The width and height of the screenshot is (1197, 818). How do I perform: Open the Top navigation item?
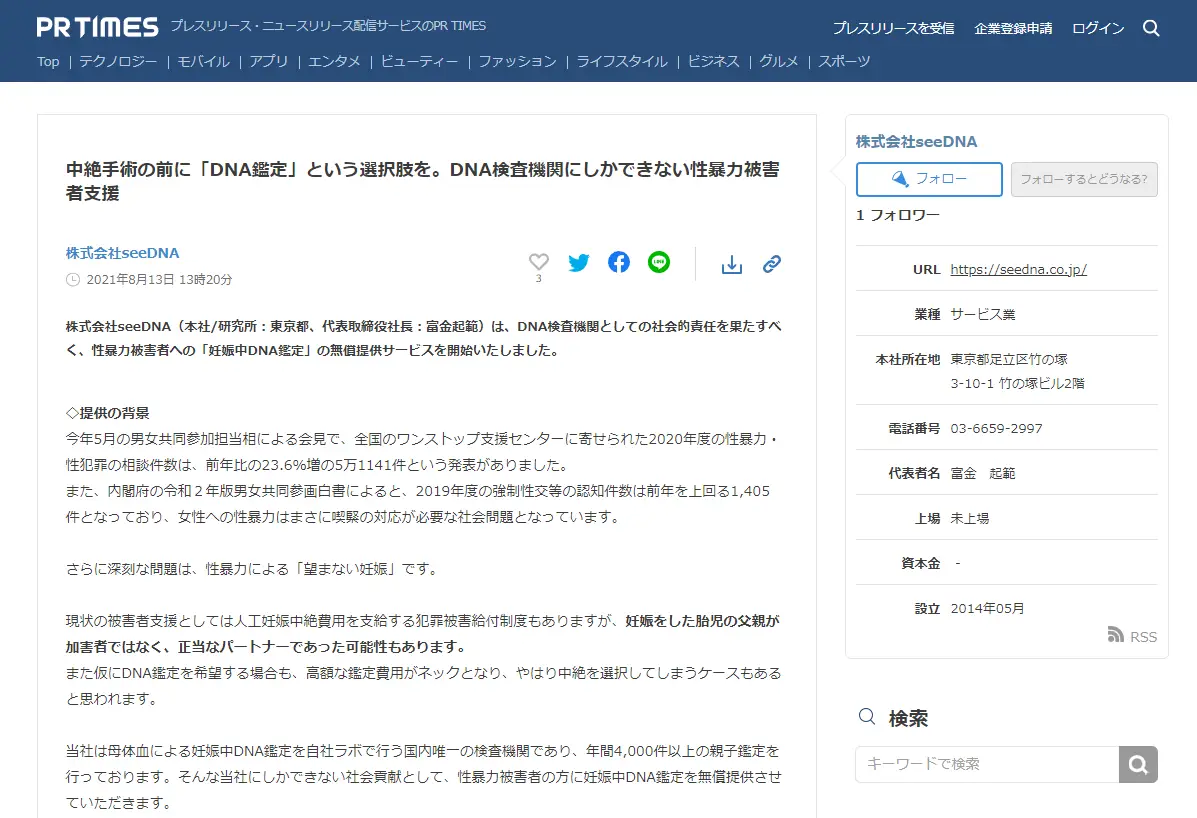(48, 62)
